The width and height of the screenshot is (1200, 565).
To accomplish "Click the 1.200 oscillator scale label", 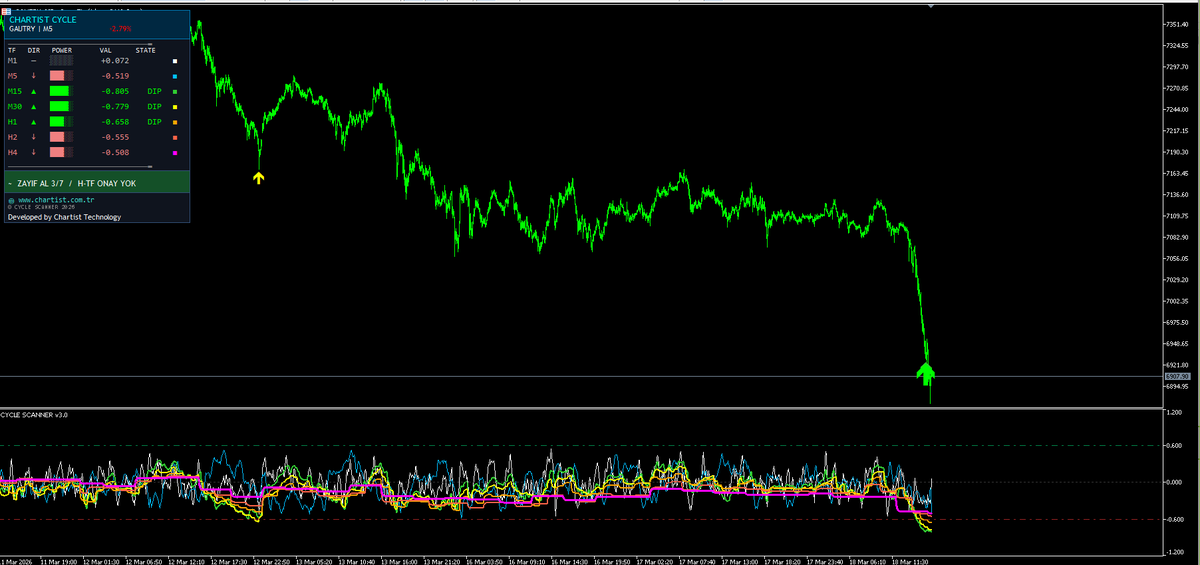I will pos(1174,411).
